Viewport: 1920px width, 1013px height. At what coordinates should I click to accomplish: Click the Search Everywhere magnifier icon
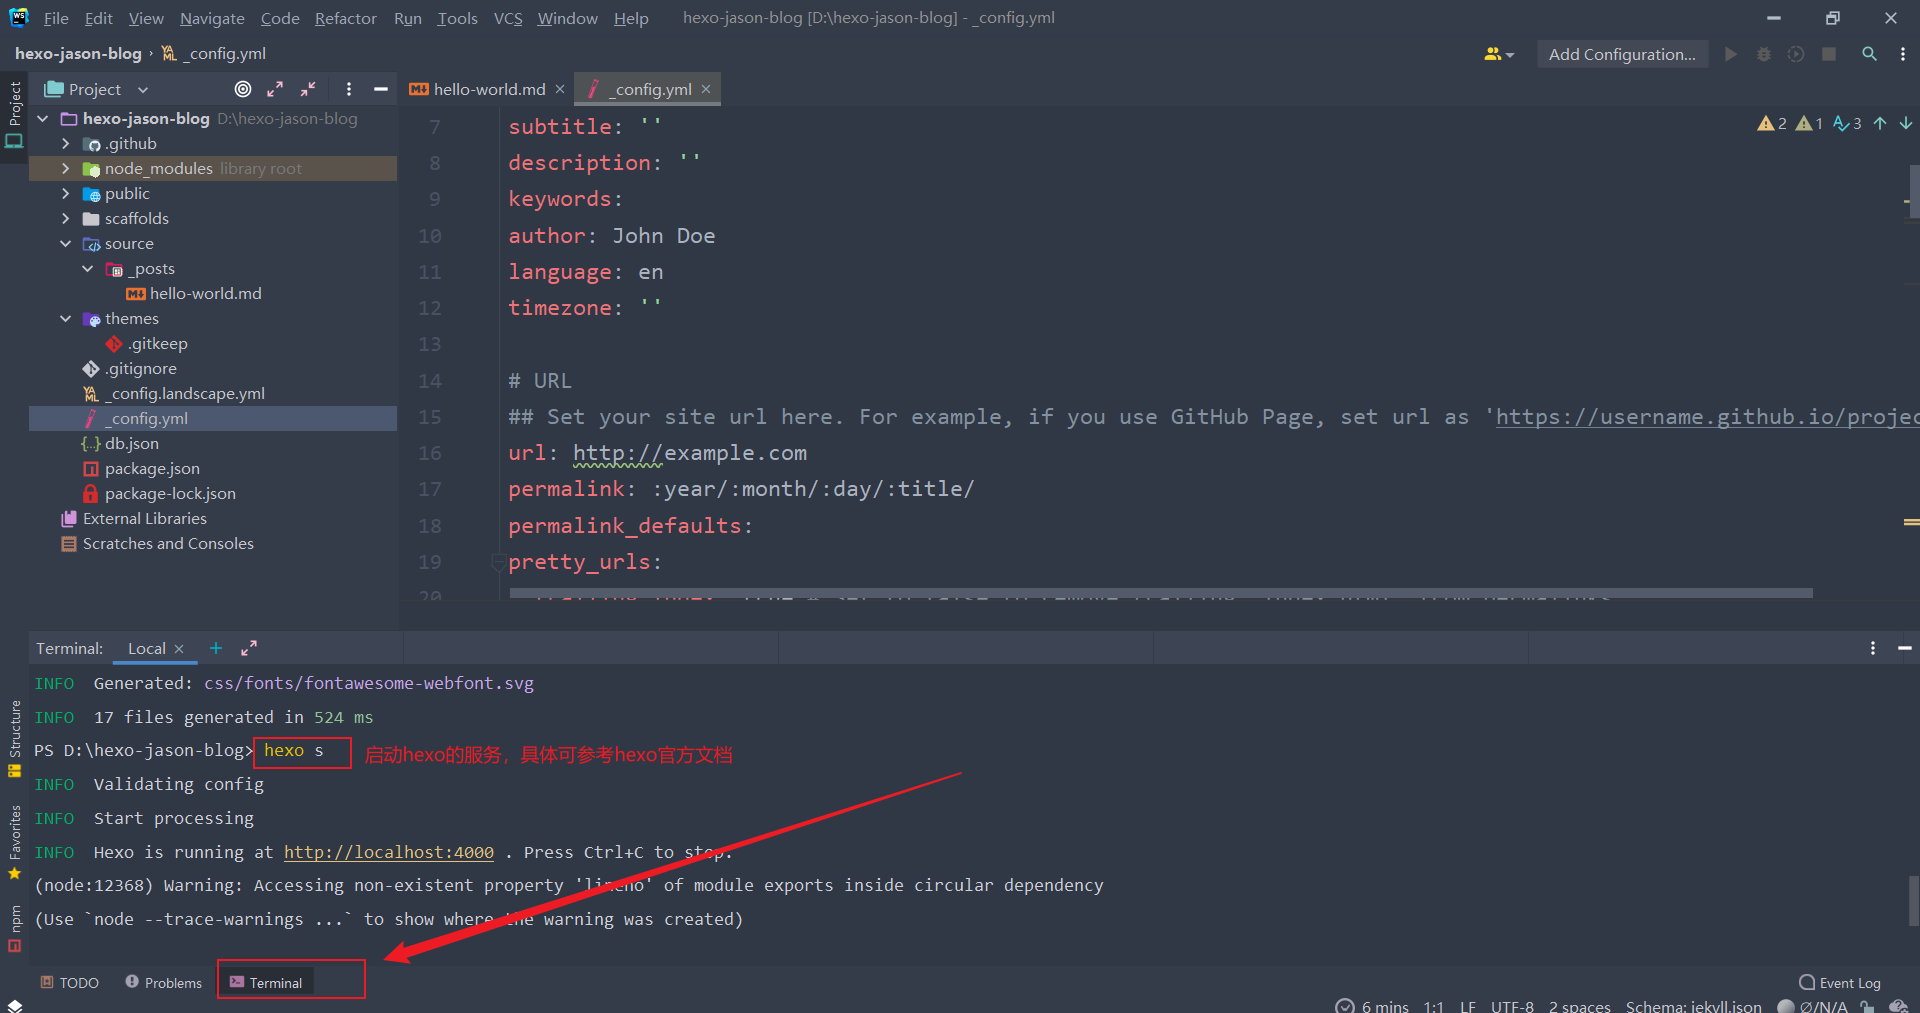[1869, 54]
